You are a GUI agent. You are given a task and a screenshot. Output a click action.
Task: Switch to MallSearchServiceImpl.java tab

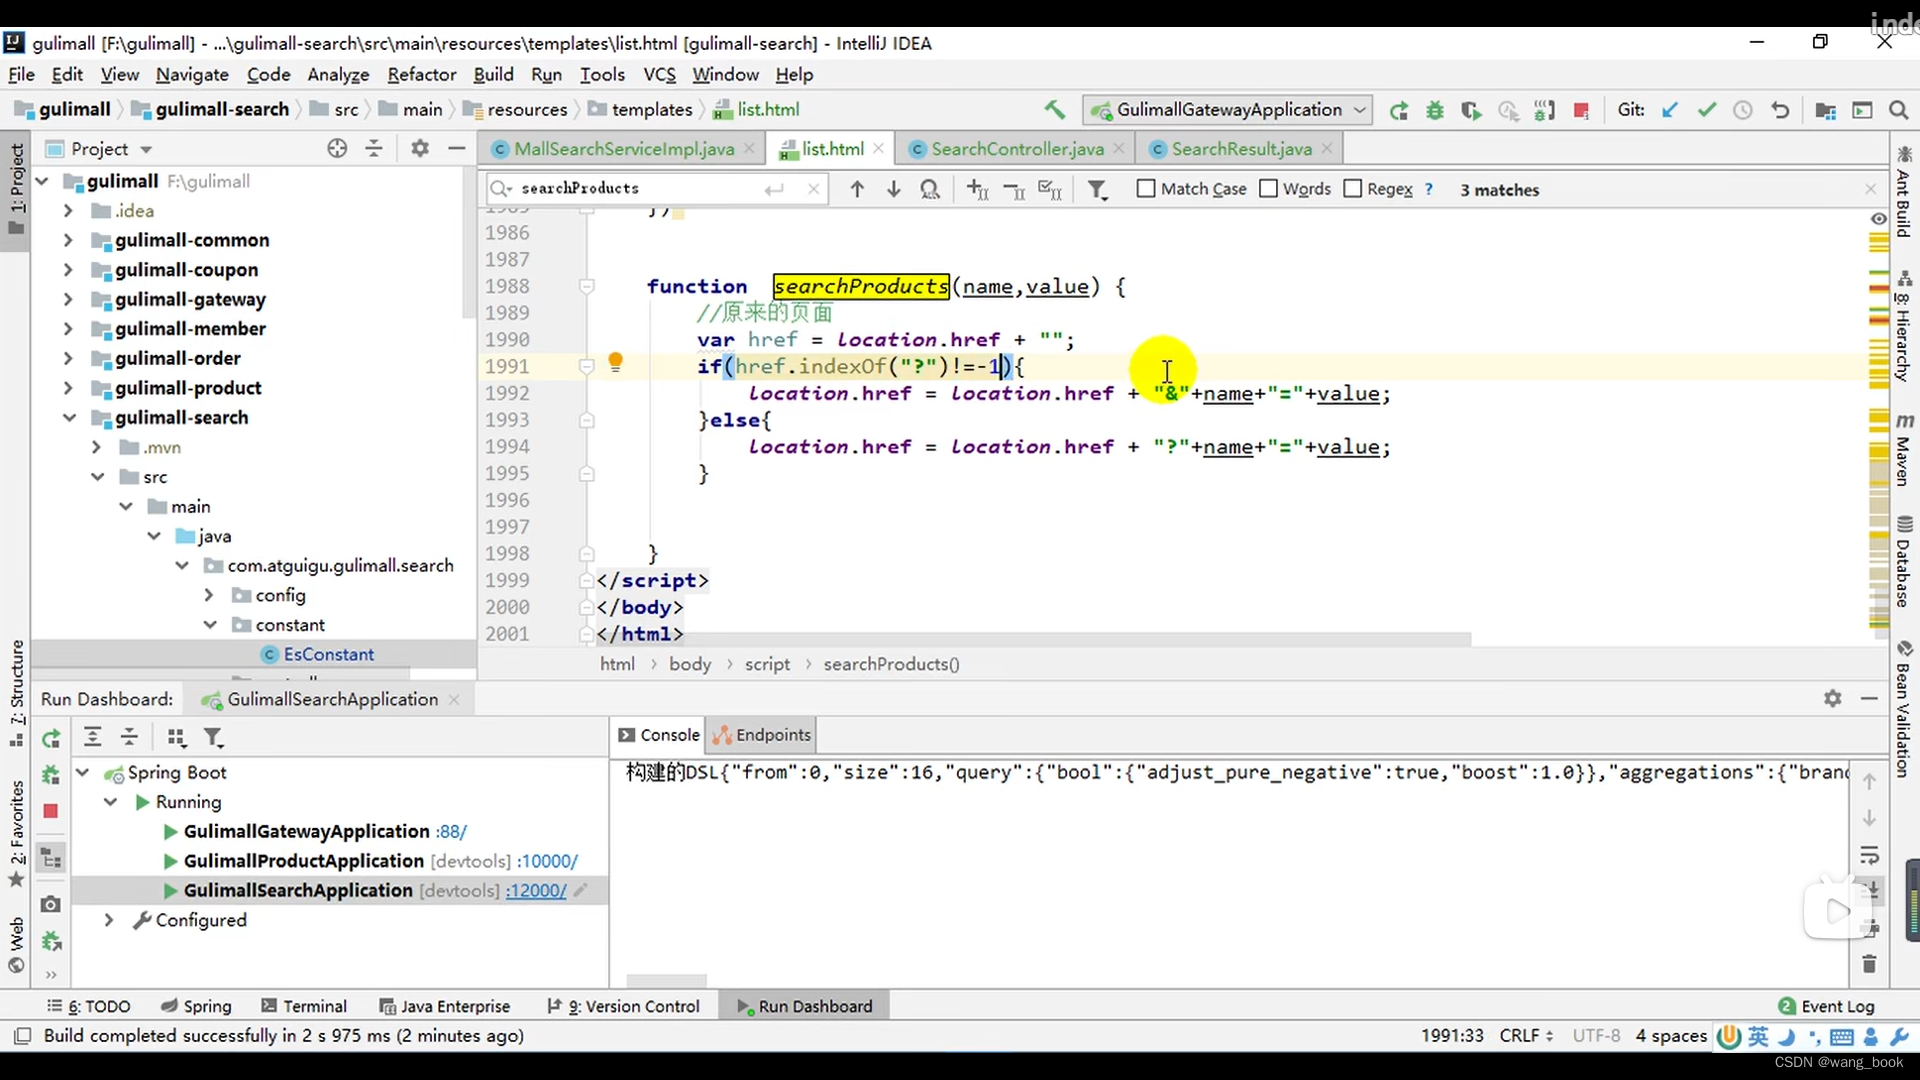point(624,149)
